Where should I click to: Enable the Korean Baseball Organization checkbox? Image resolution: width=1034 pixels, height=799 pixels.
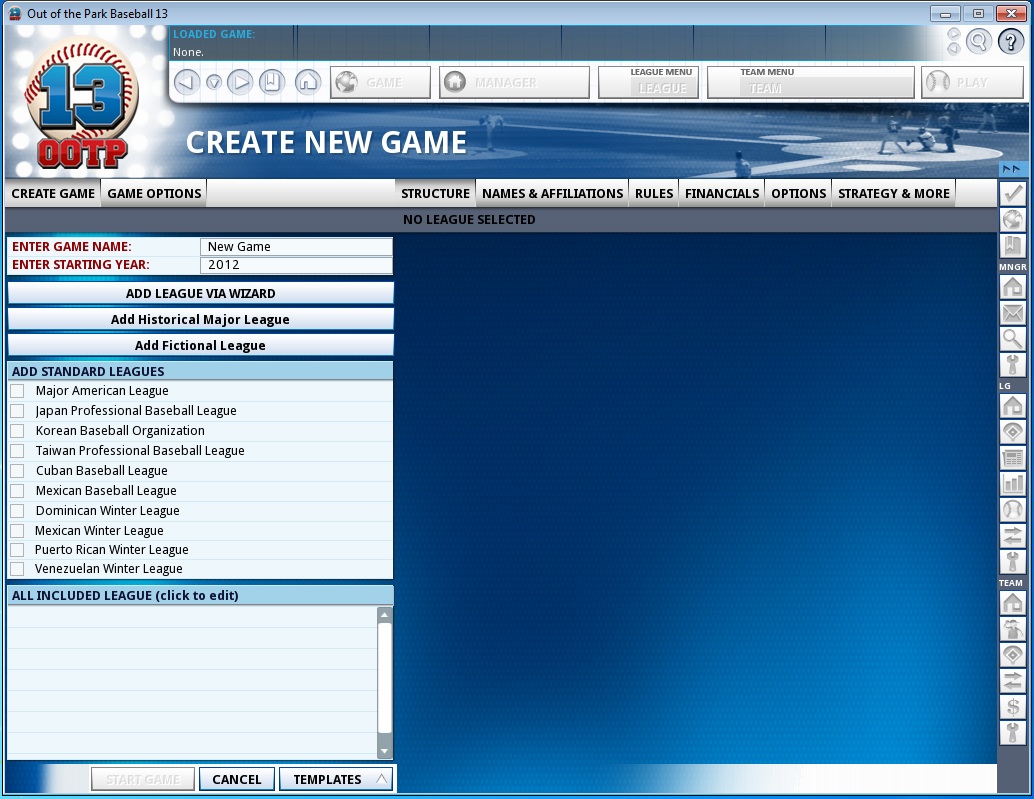click(18, 430)
